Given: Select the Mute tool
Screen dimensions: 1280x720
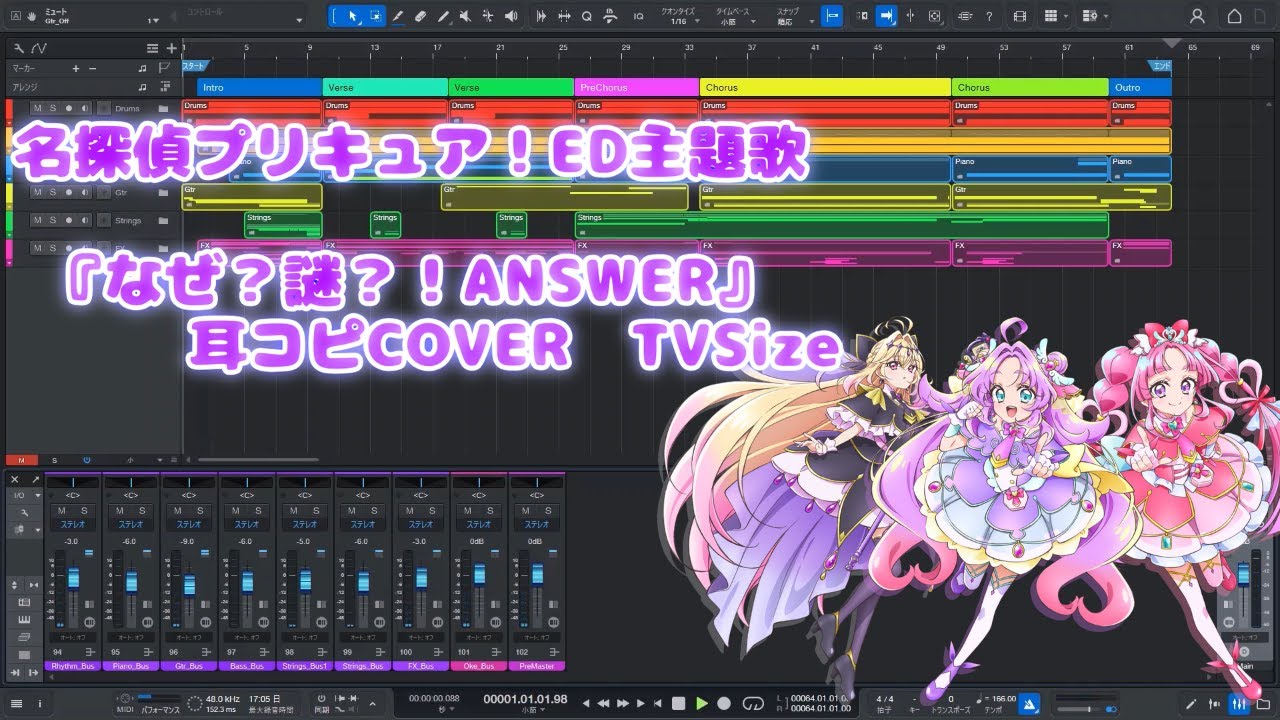Looking at the screenshot, I should coord(465,16).
